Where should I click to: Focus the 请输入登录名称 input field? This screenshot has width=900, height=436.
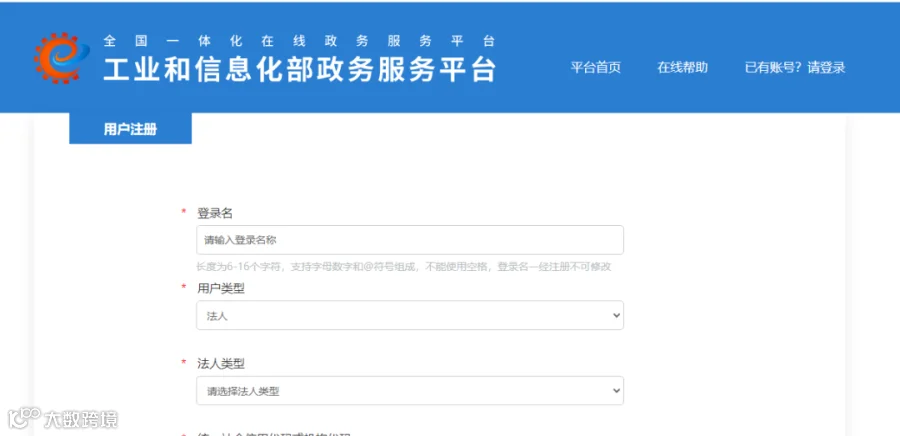coord(410,240)
